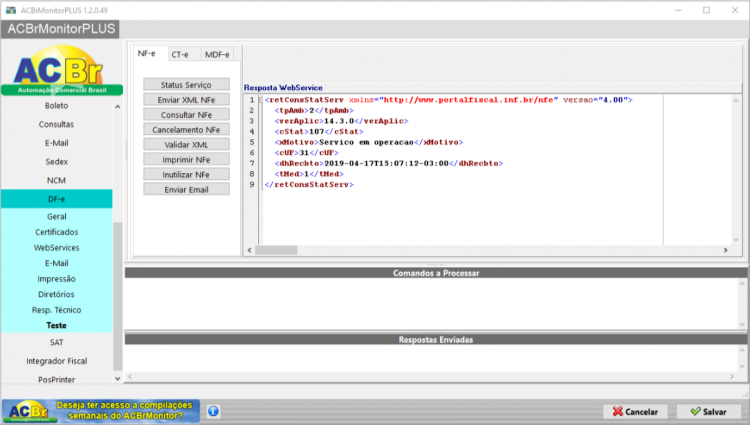Viewport: 750px width, 425px height.
Task: Click the ACBr logo in the sidebar
Action: click(x=62, y=70)
